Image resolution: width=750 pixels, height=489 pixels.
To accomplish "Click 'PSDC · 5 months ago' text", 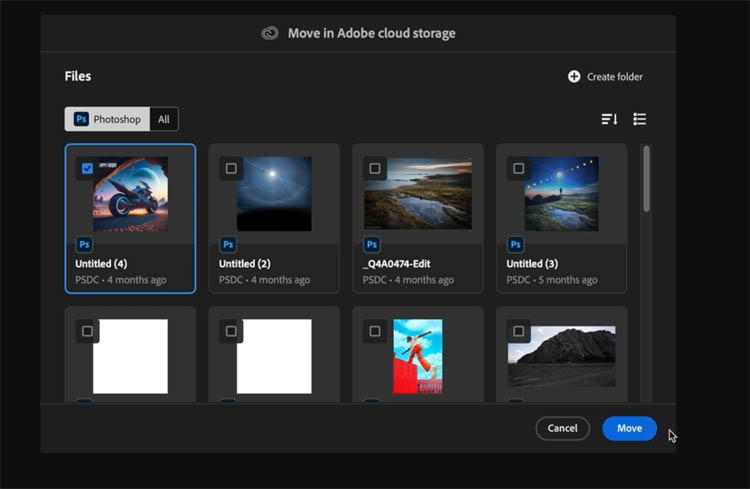I will [x=552, y=280].
